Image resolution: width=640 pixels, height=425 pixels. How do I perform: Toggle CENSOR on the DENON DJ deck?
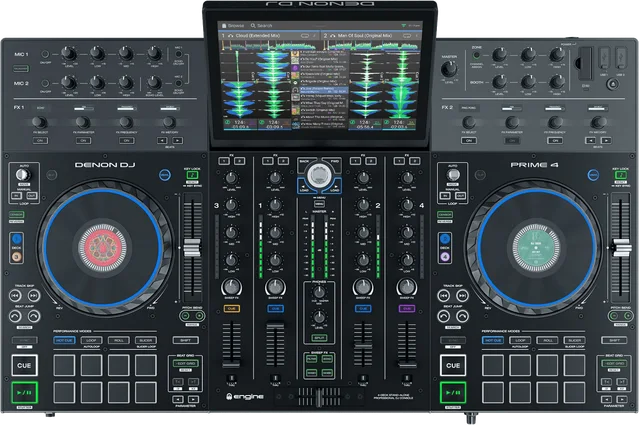(x=16, y=214)
